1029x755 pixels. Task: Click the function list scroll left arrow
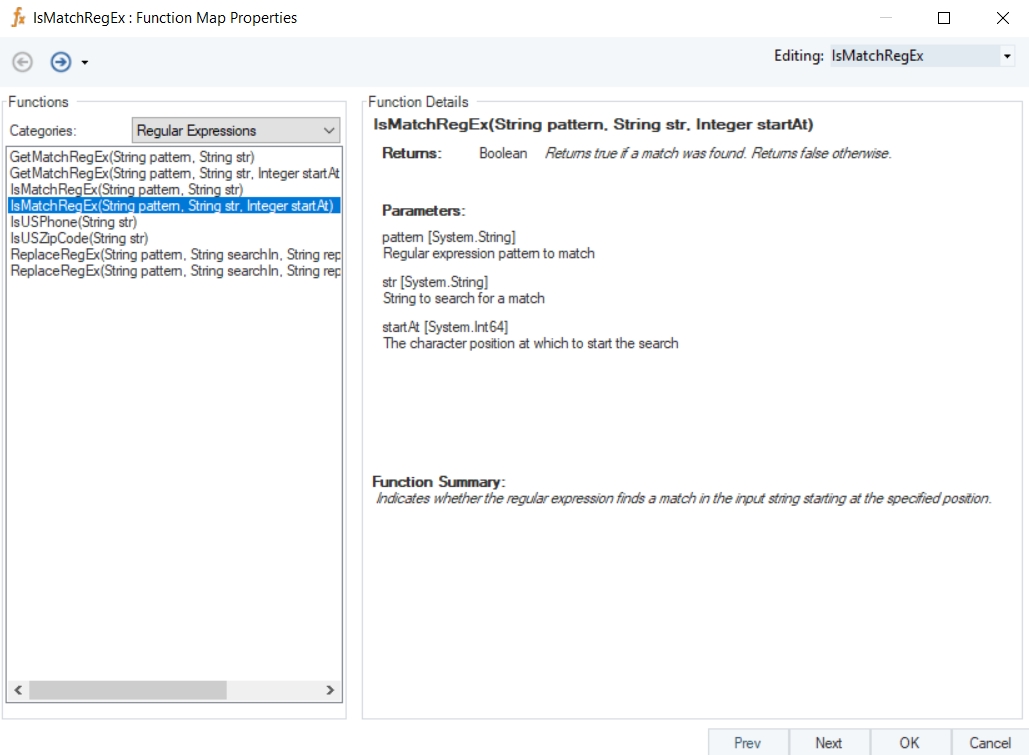[x=17, y=691]
